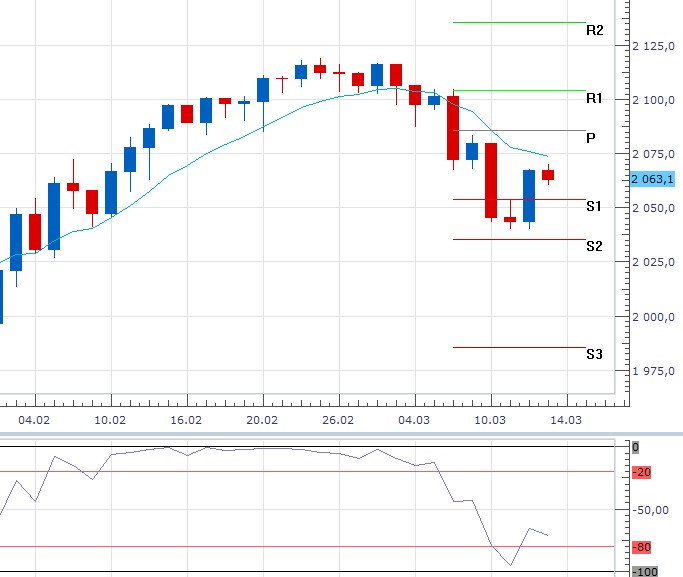Select the pivot point P label
Image resolution: width=683 pixels, height=577 pixels.
tap(591, 138)
